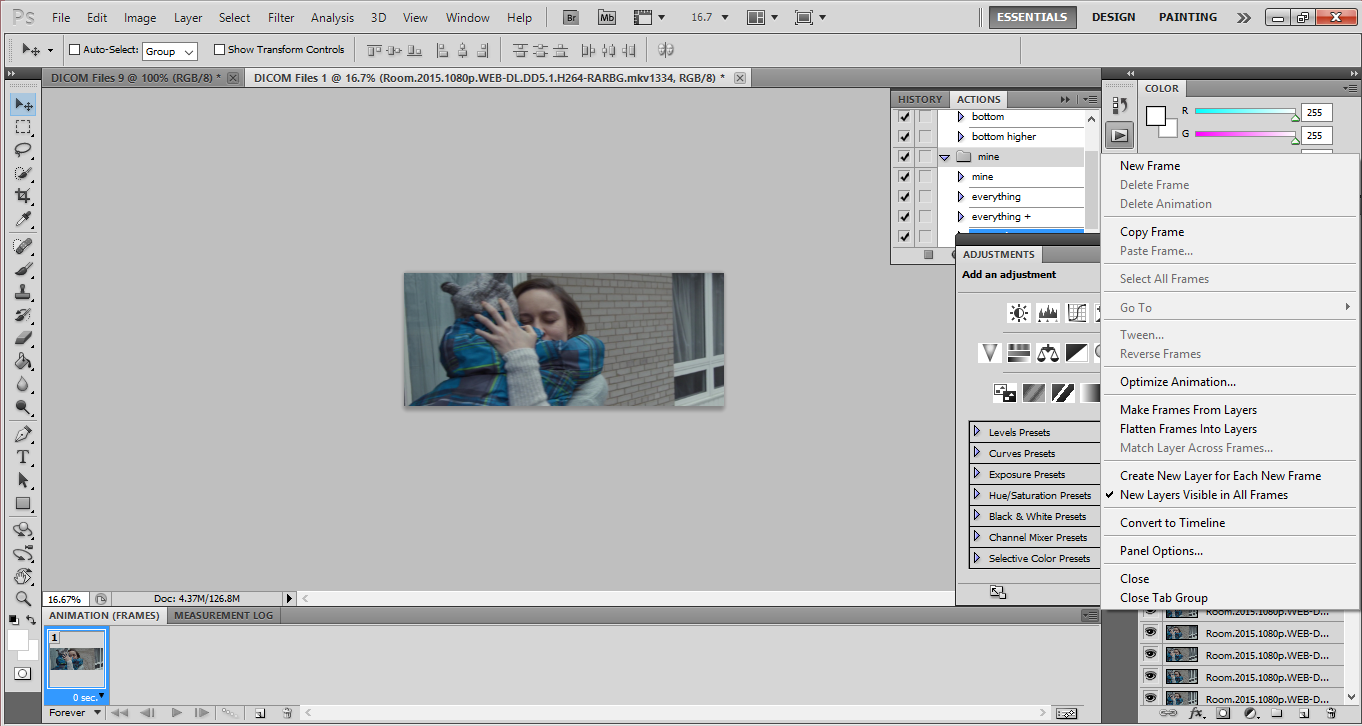This screenshot has width=1362, height=726.
Task: Open the Forever looping options dropdown
Action: click(x=75, y=713)
